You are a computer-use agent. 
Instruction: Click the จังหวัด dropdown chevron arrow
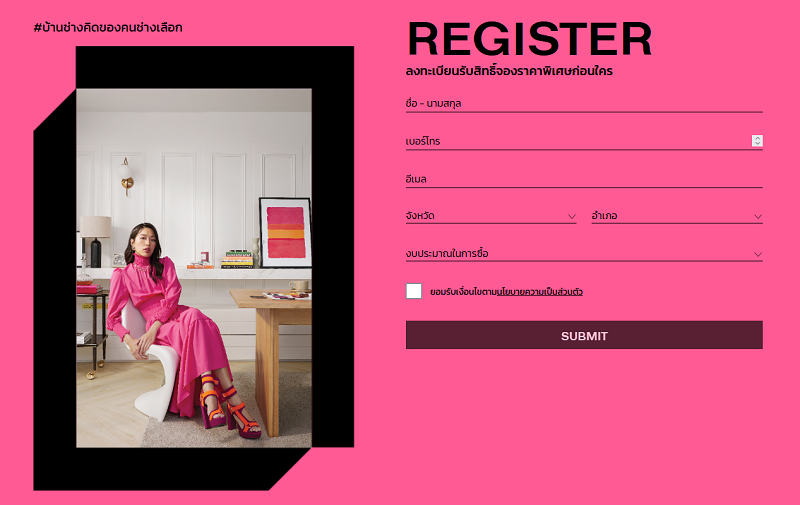(571, 217)
